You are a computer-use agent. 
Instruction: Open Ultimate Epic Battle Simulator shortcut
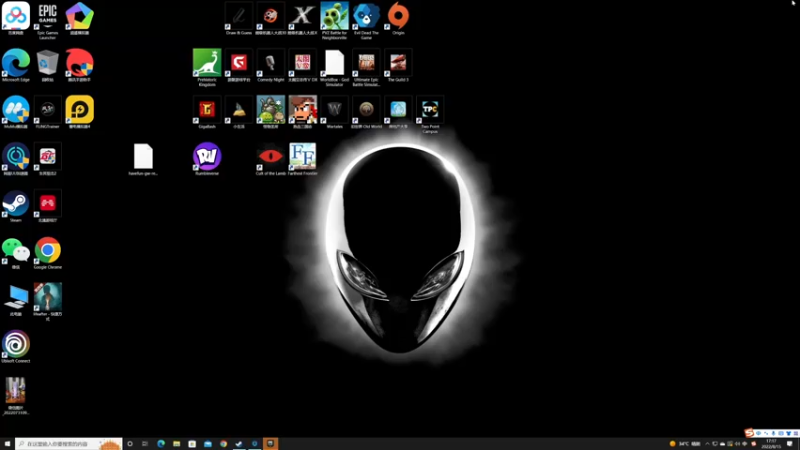pyautogui.click(x=366, y=67)
